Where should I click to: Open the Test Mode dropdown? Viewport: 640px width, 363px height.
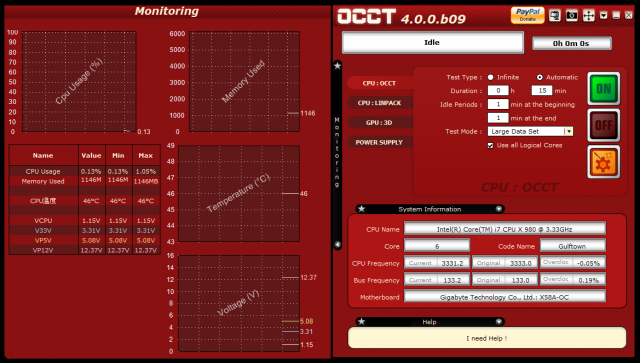pos(568,131)
